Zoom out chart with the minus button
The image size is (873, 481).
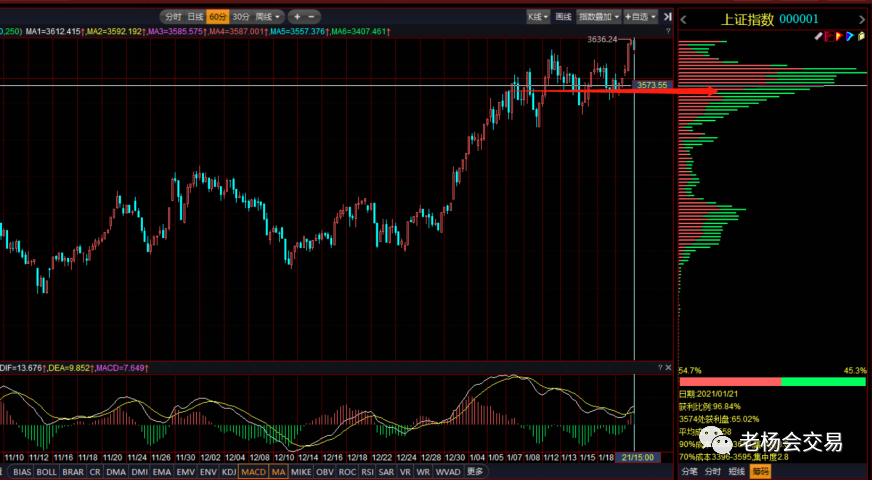(x=312, y=17)
